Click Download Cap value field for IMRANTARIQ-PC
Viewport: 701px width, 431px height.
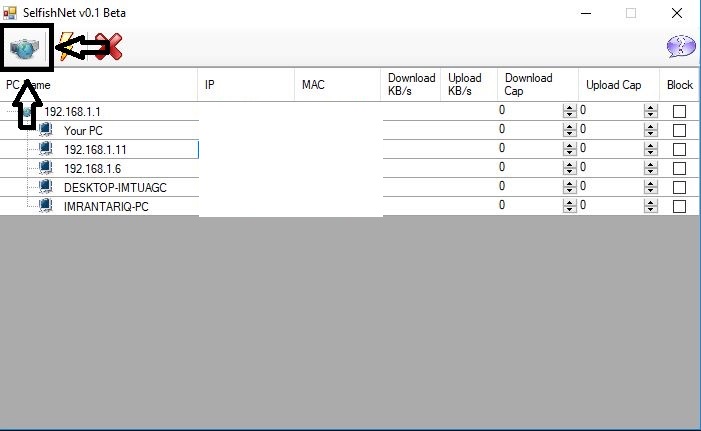pyautogui.click(x=529, y=206)
